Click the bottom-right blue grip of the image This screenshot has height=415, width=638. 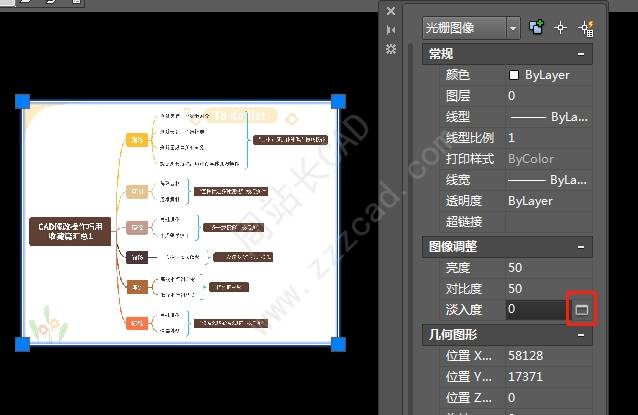click(x=338, y=344)
